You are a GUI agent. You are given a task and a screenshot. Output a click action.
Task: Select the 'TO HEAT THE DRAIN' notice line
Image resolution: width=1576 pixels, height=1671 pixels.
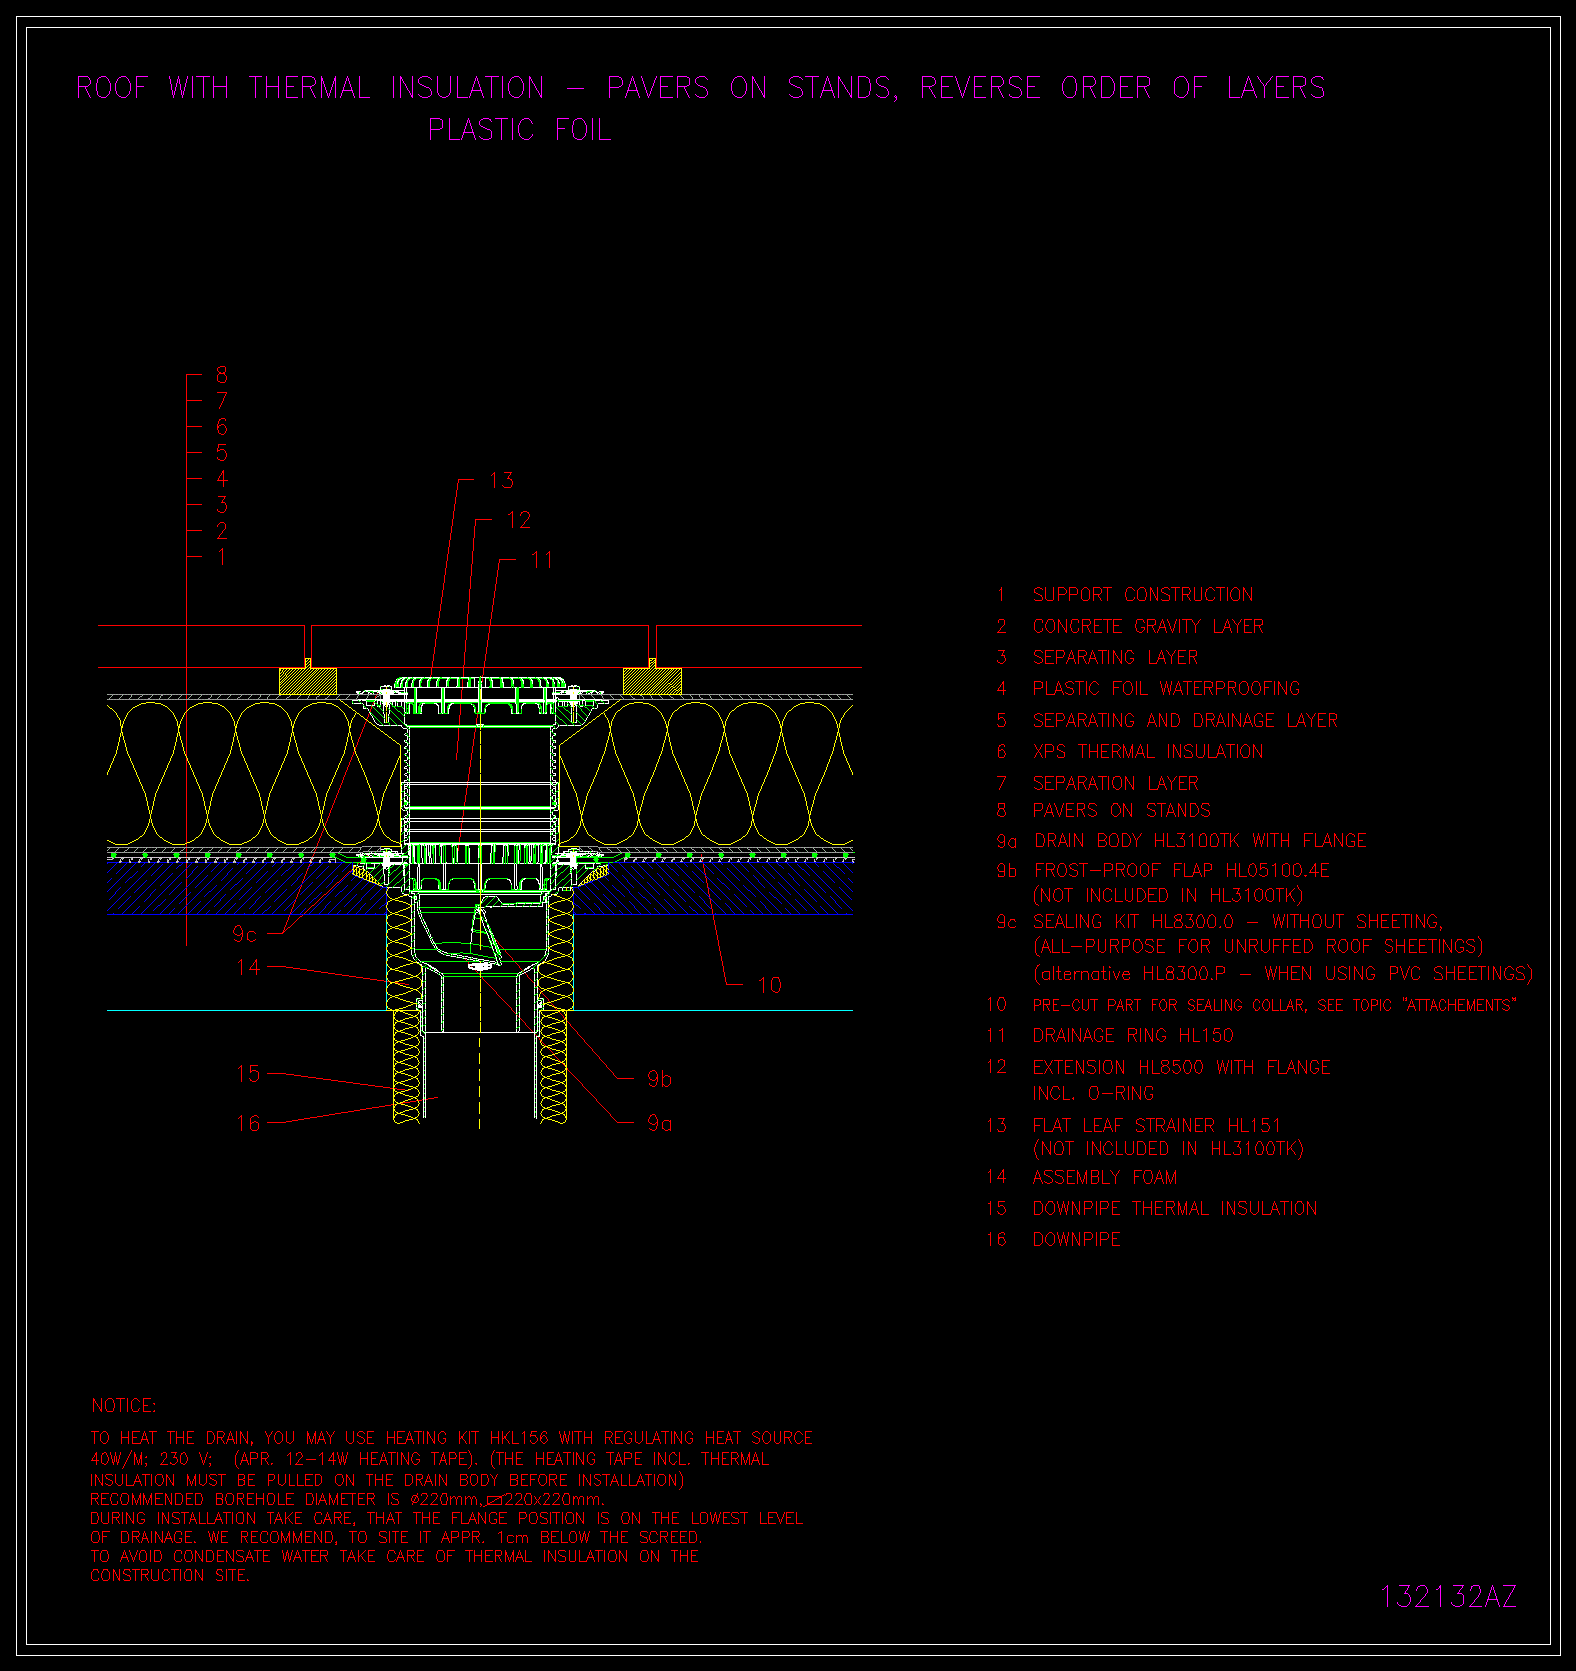(451, 1438)
